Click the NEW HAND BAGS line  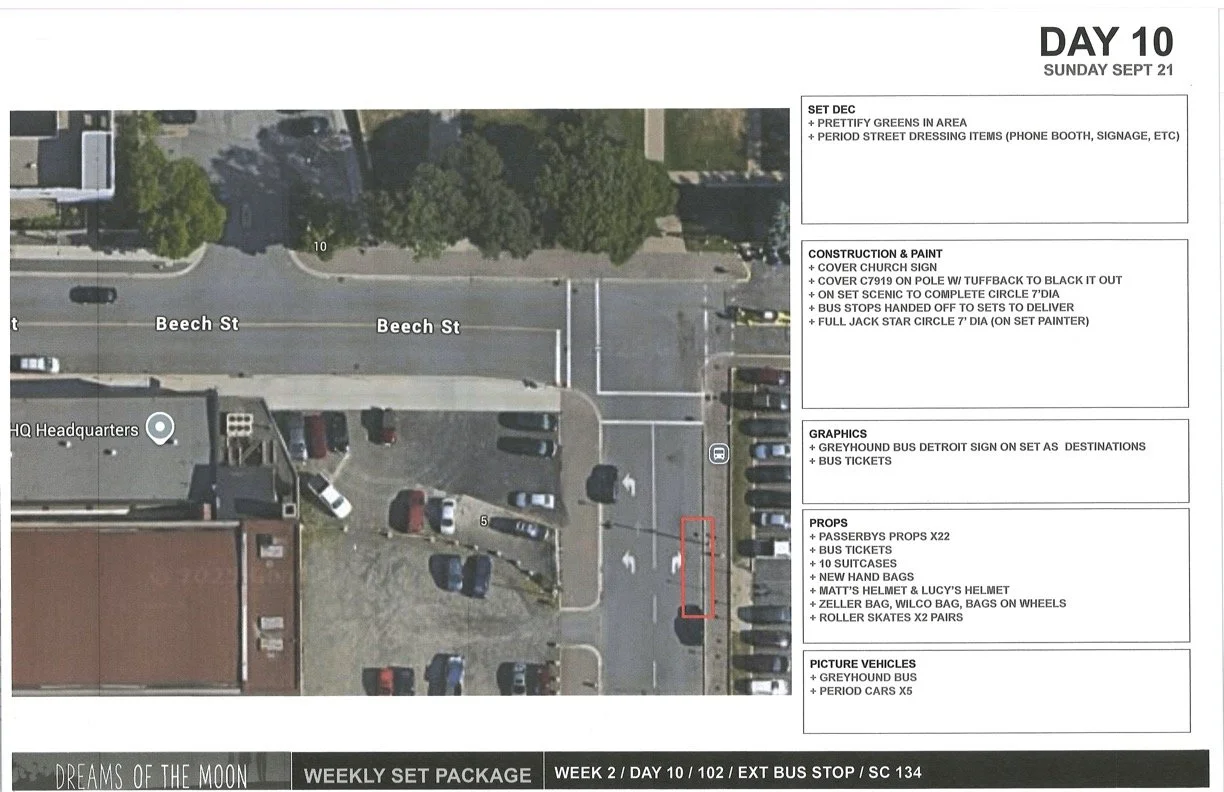[x=861, y=577]
